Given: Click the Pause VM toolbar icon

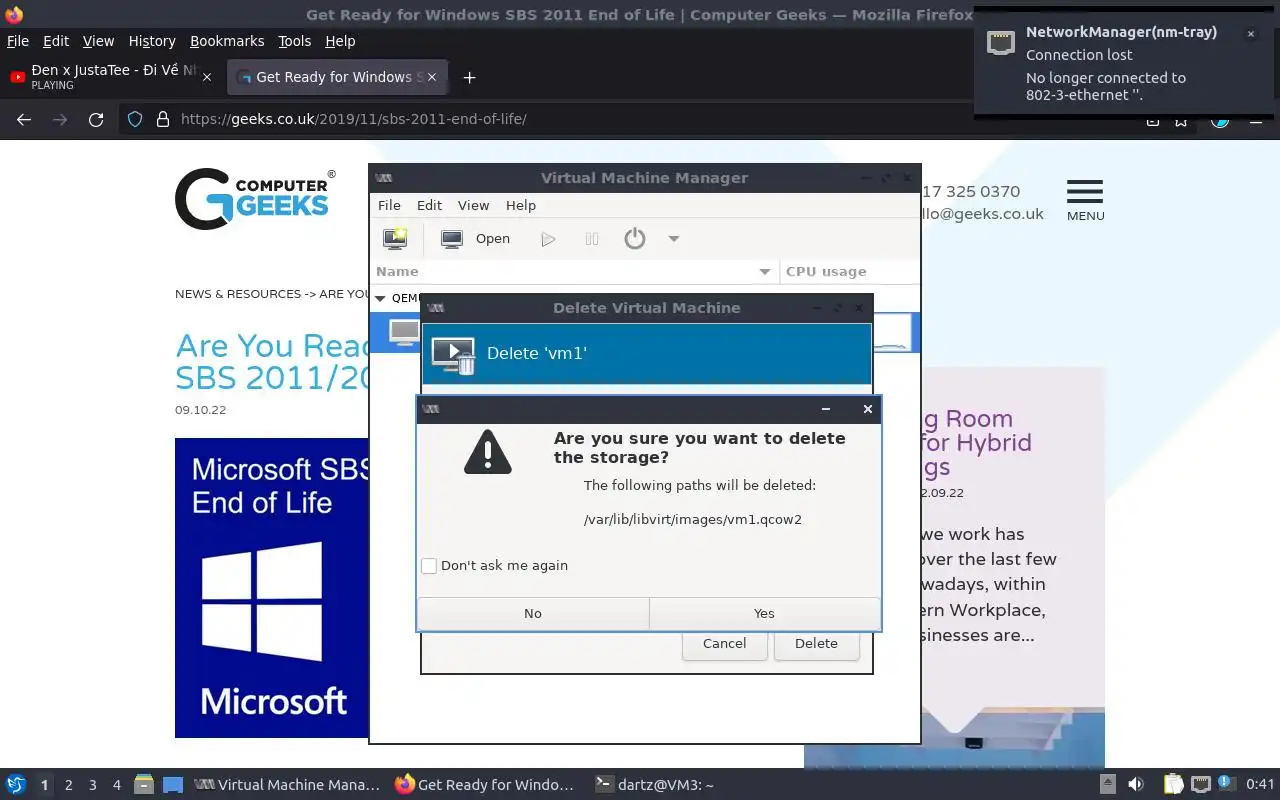Looking at the screenshot, I should coord(592,239).
